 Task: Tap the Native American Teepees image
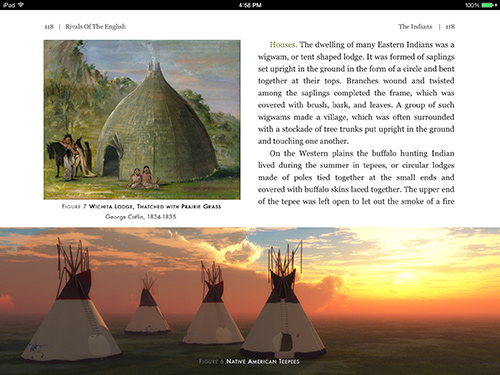250,301
